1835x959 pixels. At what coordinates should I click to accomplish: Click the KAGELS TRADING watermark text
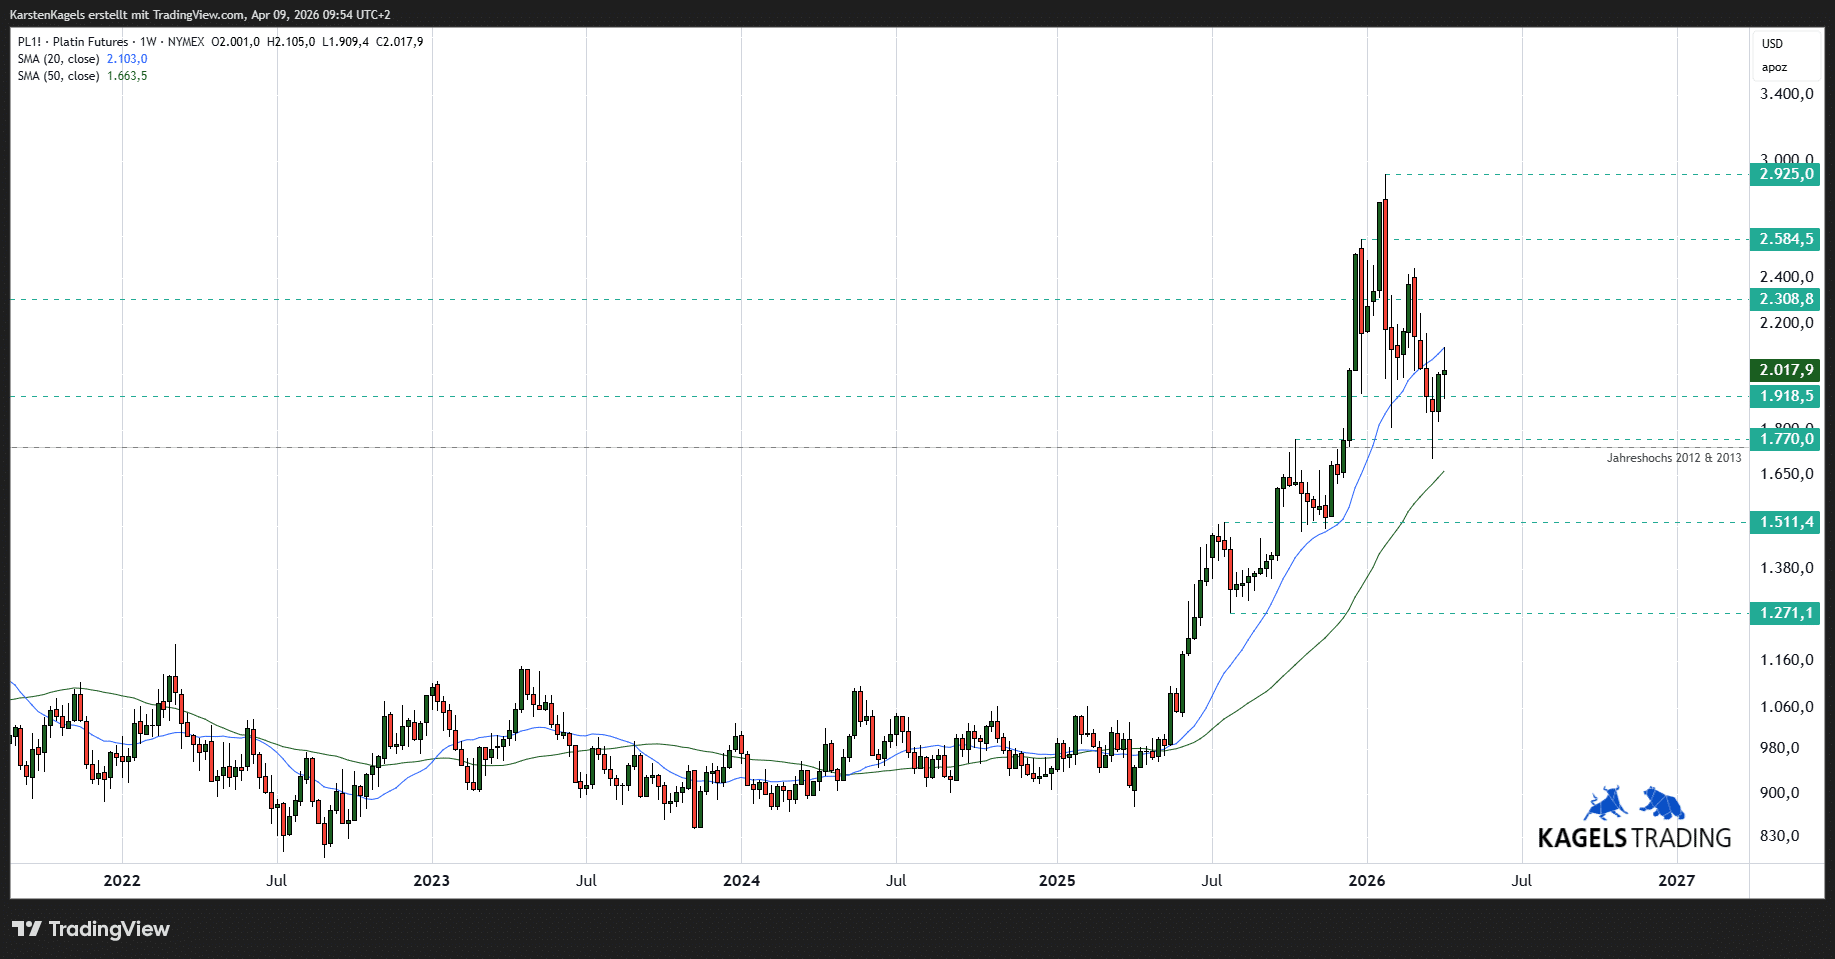click(1634, 838)
